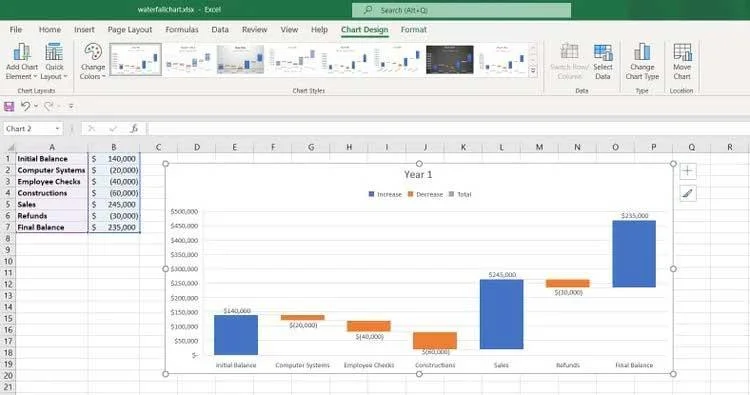Select the first chart style thumbnail
This screenshot has width=750, height=395.
136,59
